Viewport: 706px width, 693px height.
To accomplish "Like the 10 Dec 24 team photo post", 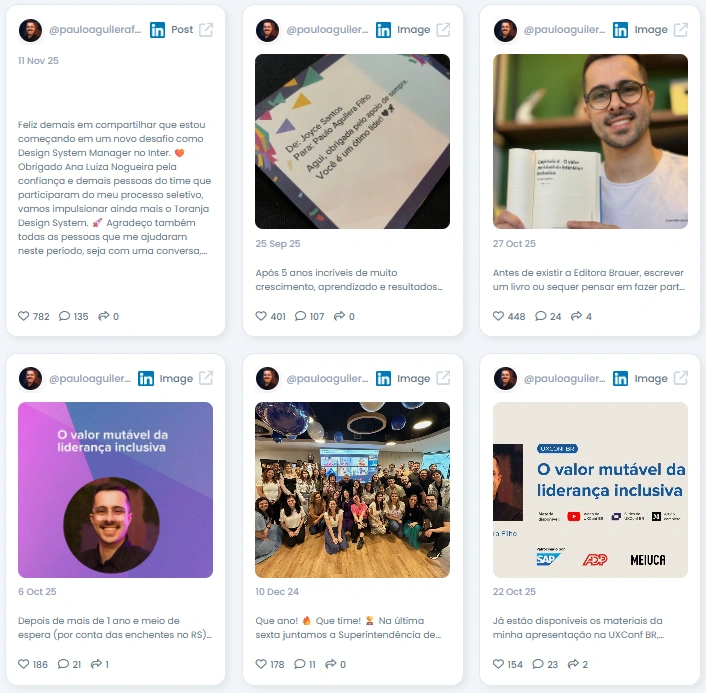I will (261, 664).
